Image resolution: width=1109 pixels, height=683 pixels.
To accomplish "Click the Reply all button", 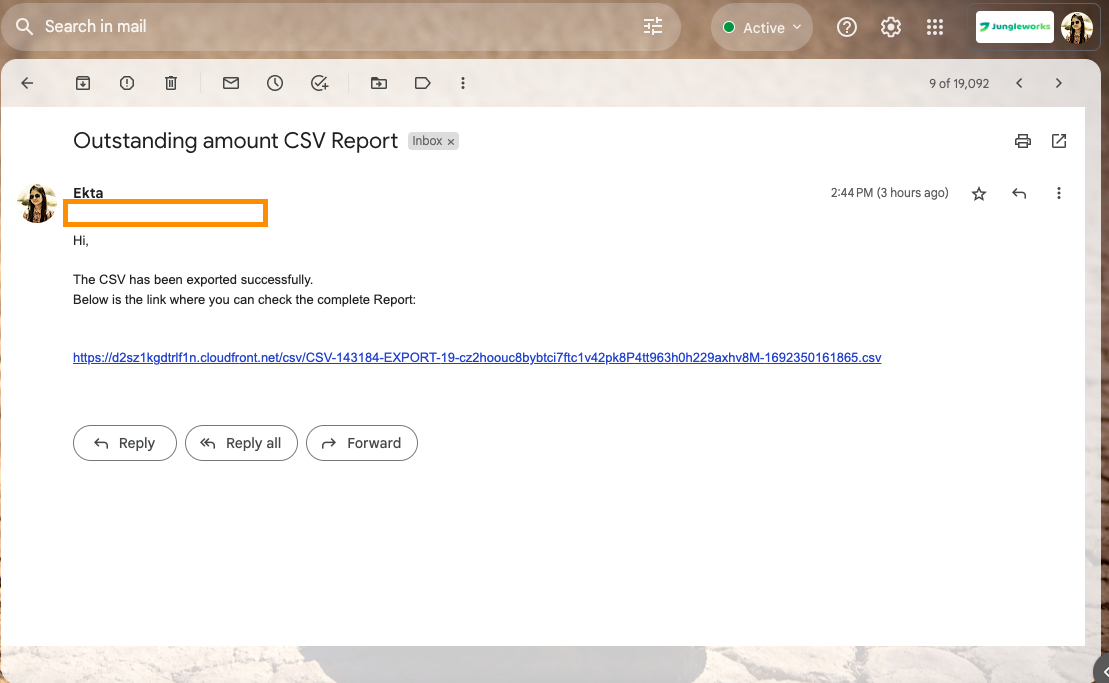I will [241, 443].
